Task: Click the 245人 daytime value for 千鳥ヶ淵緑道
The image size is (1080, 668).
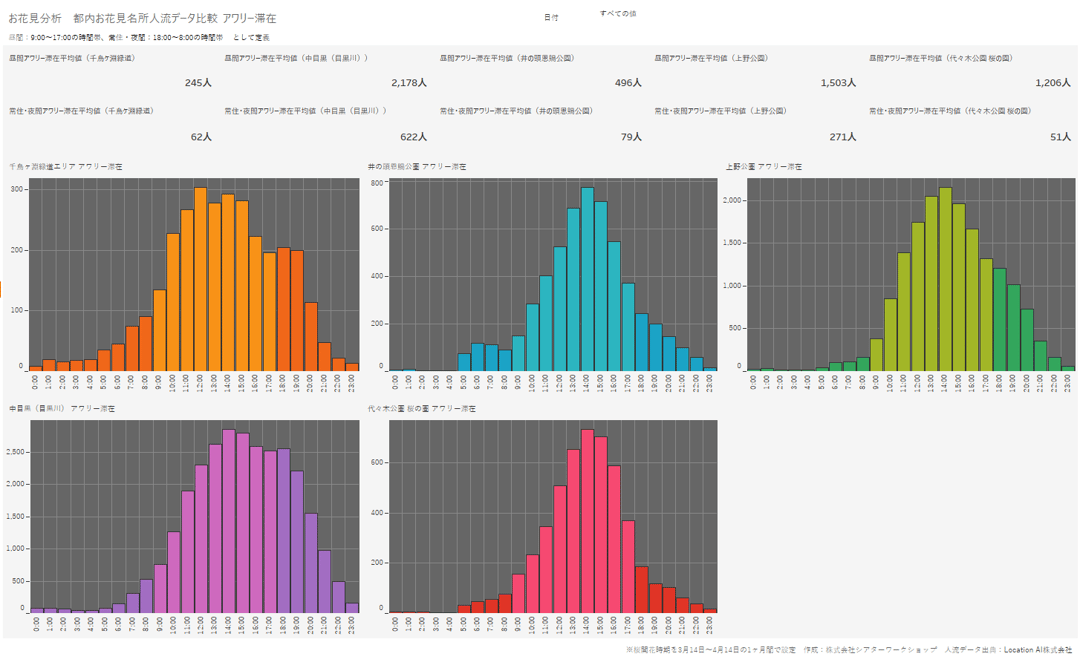Action: pos(198,83)
